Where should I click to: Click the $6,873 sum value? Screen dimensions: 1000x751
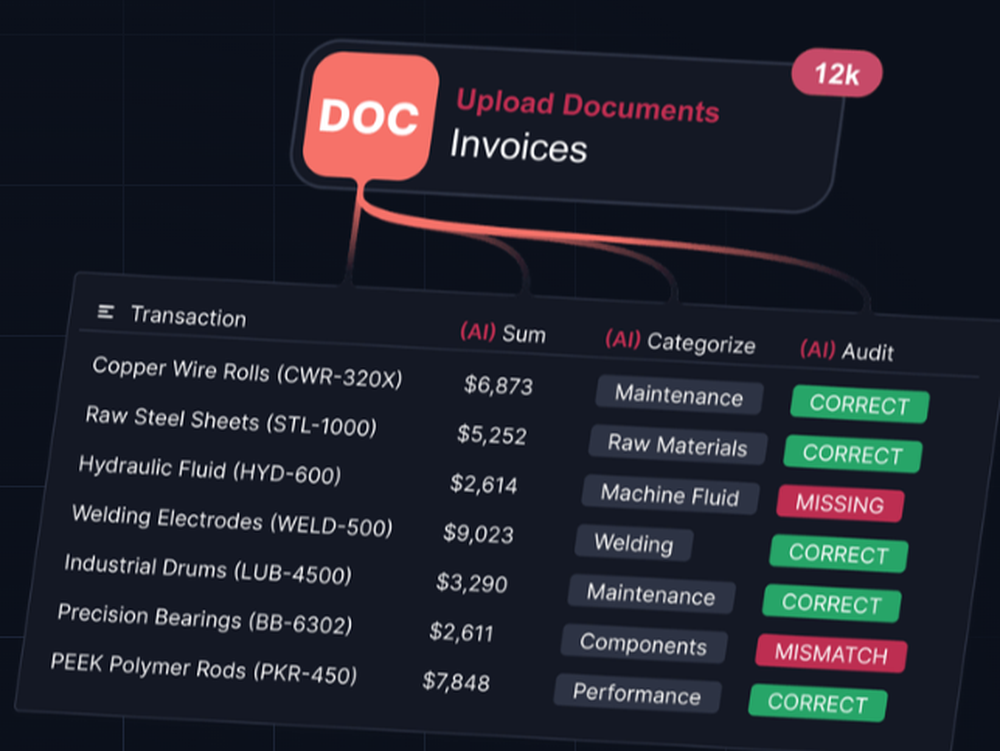pos(498,385)
